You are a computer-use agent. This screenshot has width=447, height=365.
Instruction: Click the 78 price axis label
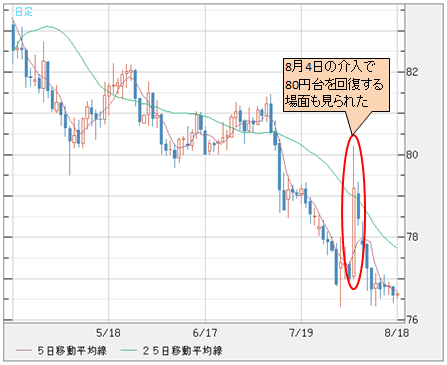[x=412, y=237]
